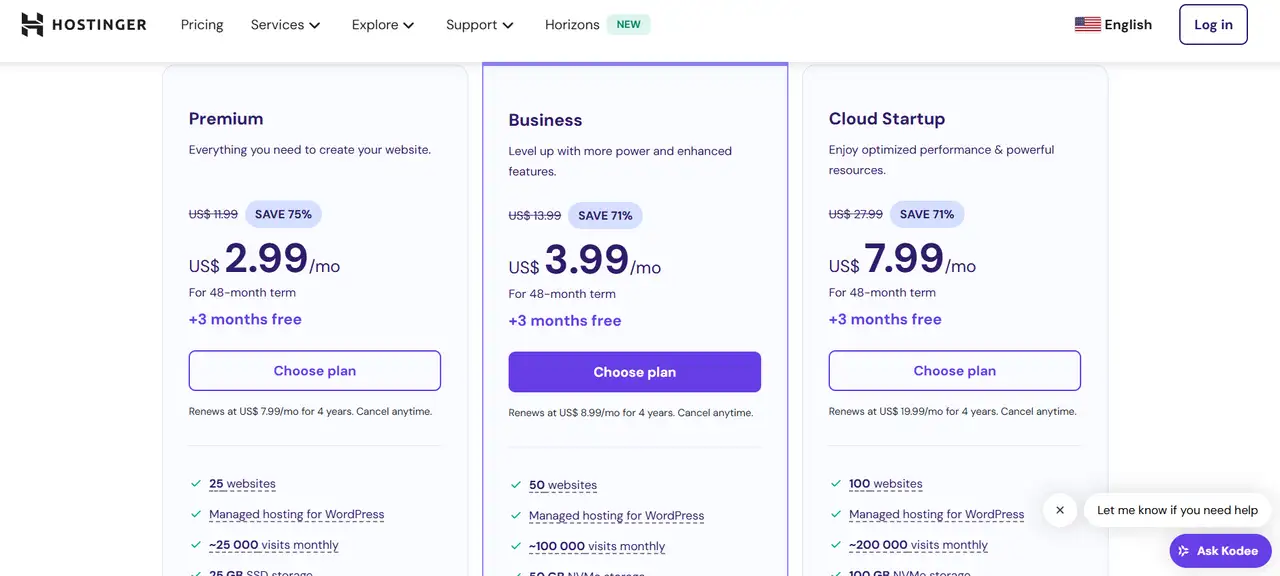The width and height of the screenshot is (1280, 576).
Task: Open the Pricing page
Action: click(x=202, y=24)
